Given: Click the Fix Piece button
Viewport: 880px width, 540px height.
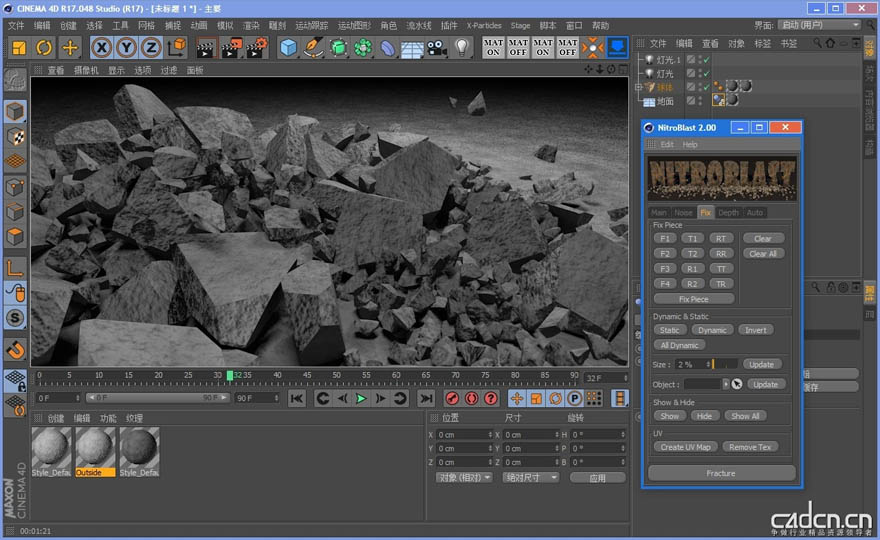Looking at the screenshot, I should (x=694, y=299).
